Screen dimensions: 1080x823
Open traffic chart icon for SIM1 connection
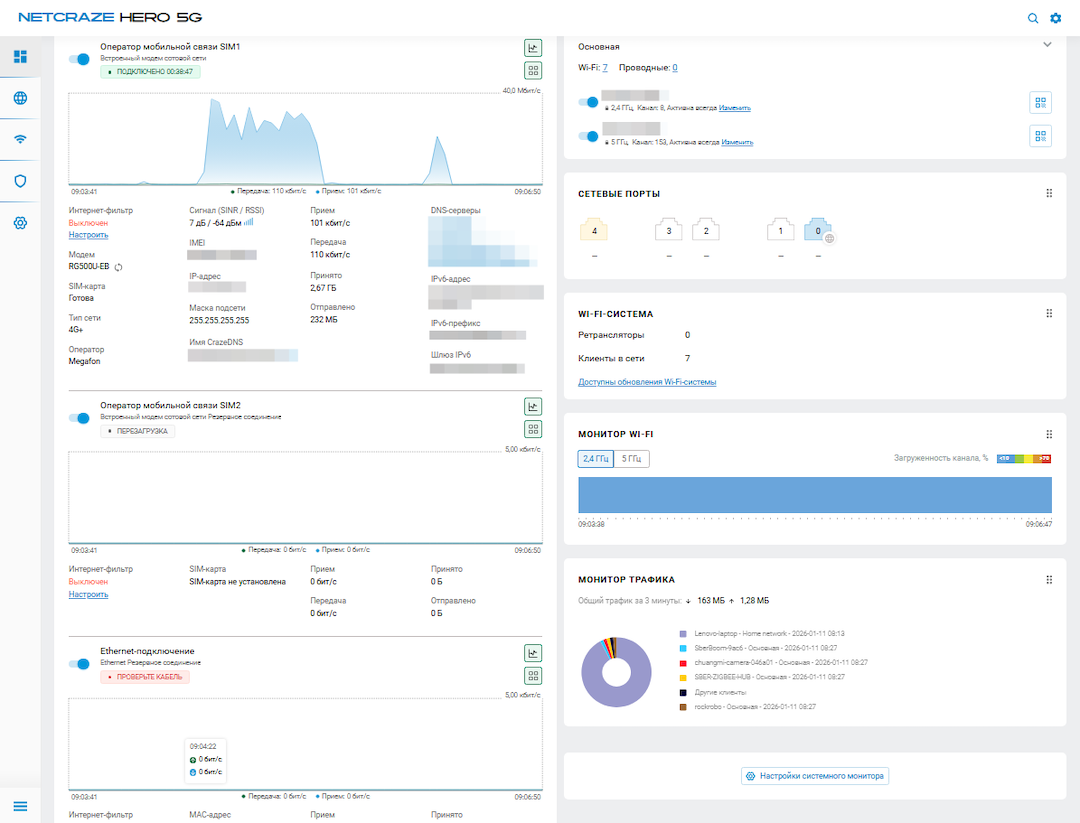(x=533, y=48)
